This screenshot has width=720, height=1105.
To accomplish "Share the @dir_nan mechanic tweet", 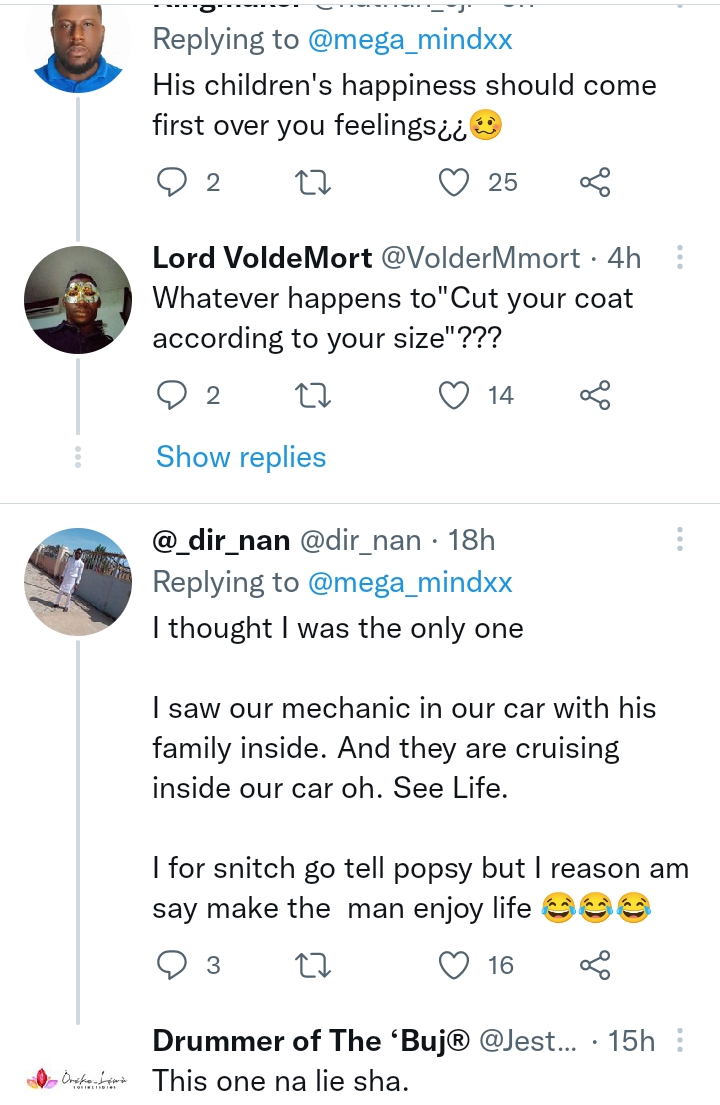I will pyautogui.click(x=595, y=965).
